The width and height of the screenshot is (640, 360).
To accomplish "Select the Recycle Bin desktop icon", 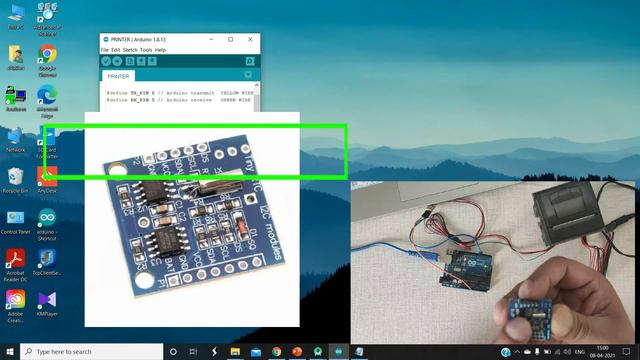I will pos(16,180).
